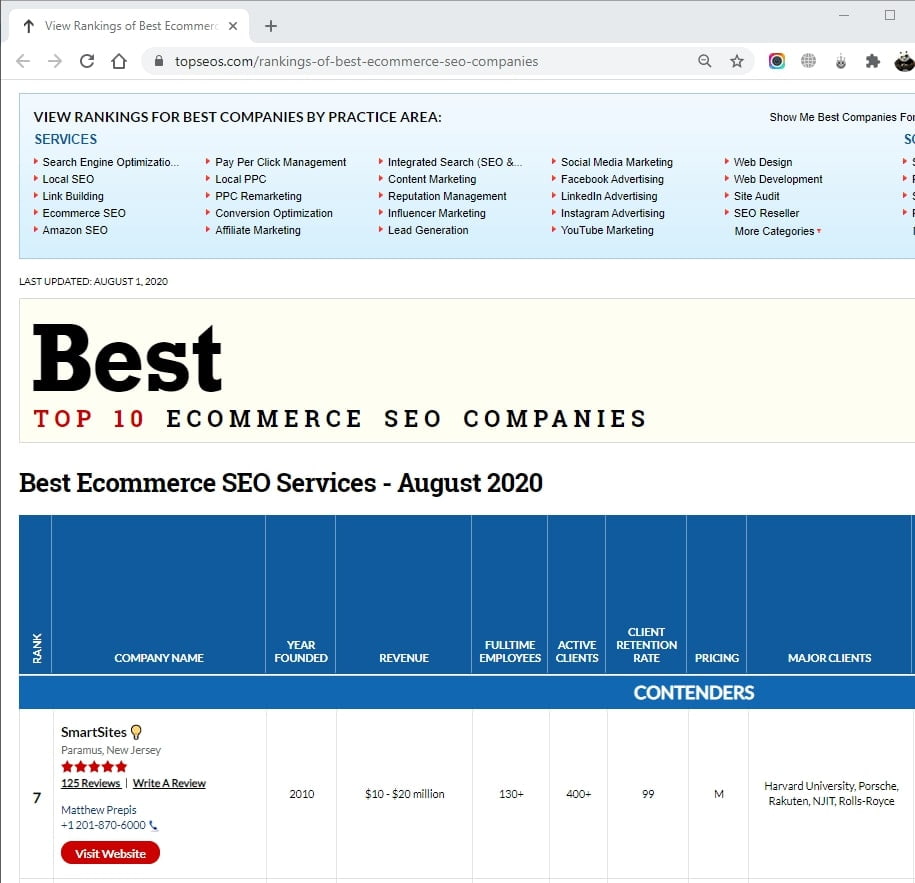915x883 pixels.
Task: Open the browser Extensions puzzle-piece icon
Action: 872,60
